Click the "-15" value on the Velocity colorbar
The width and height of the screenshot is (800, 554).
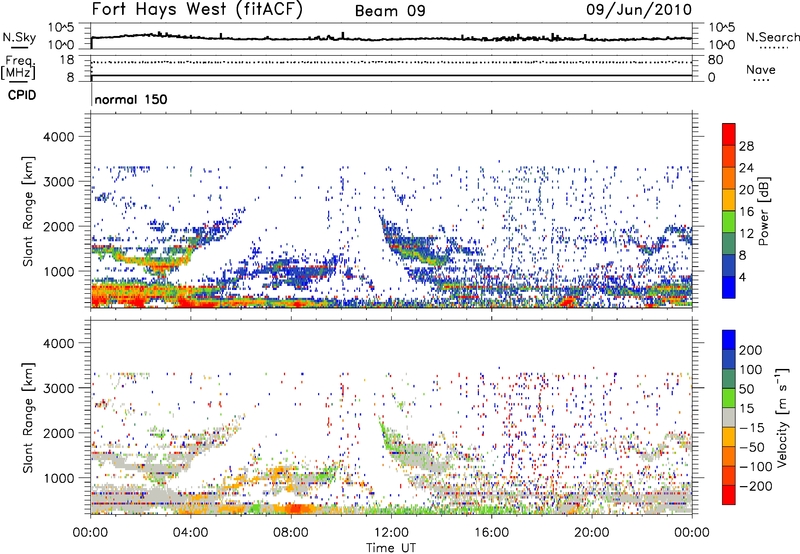tap(752, 428)
